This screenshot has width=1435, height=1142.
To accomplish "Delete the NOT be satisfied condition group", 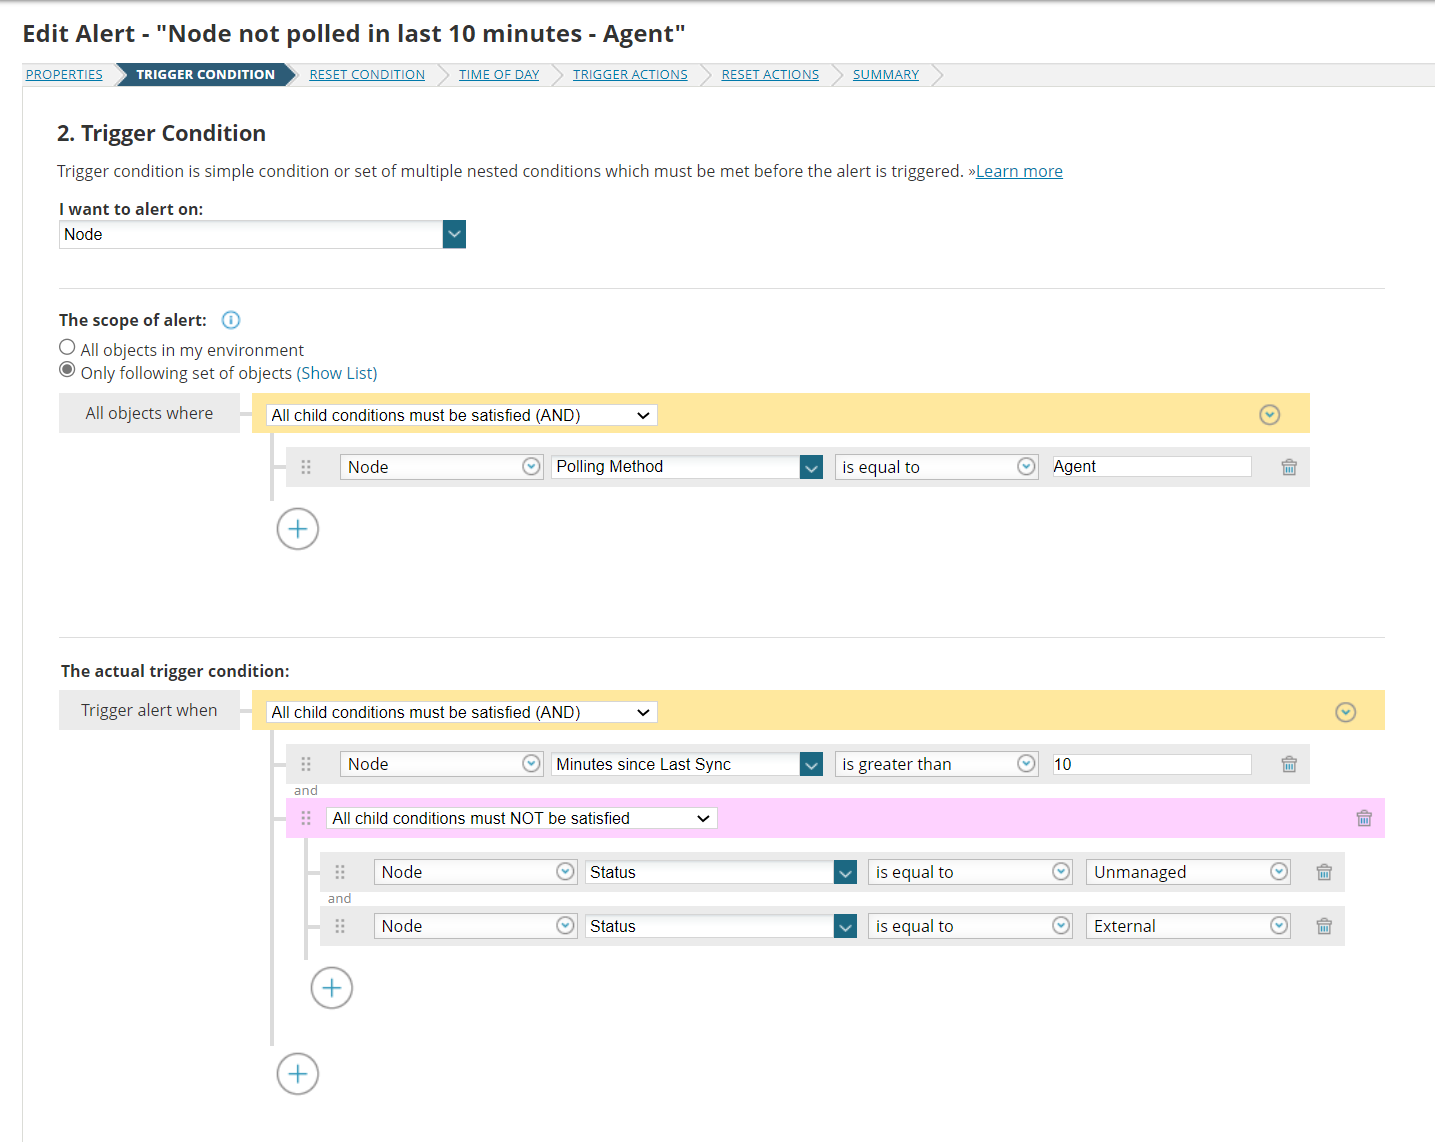I will (x=1364, y=818).
